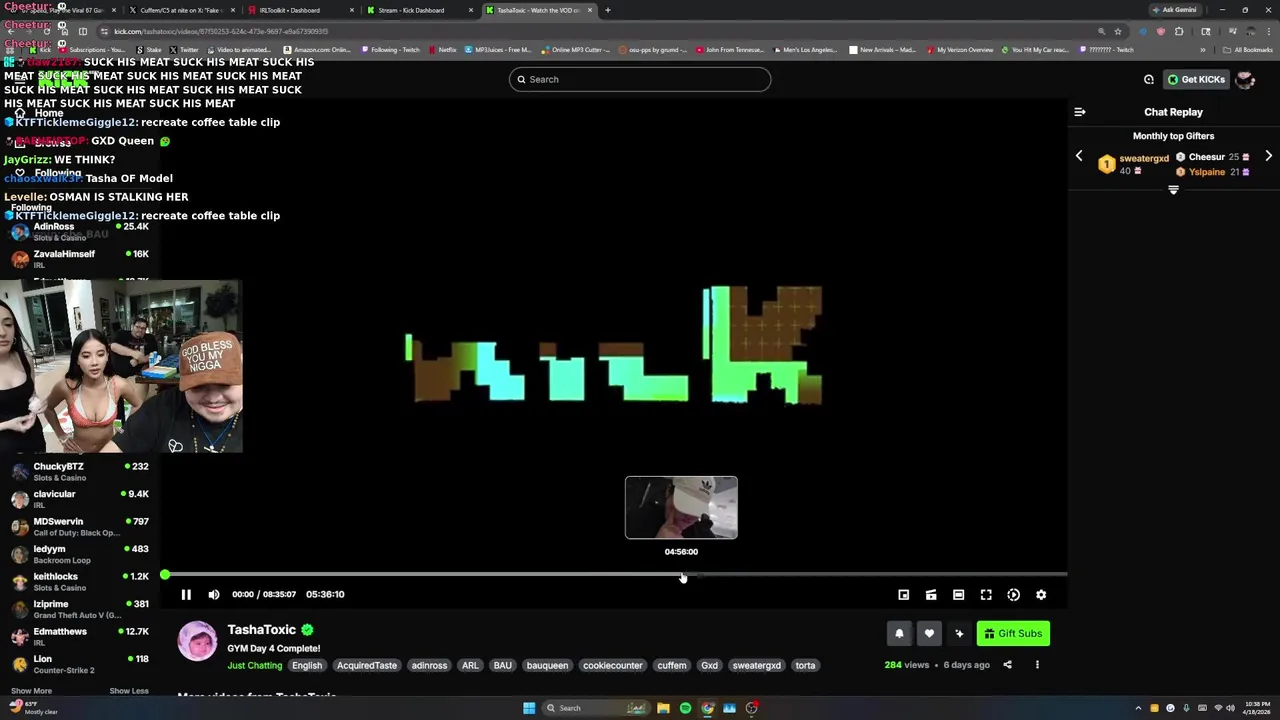Open the Netflix bookmark
The image size is (1280, 720).
(x=443, y=50)
